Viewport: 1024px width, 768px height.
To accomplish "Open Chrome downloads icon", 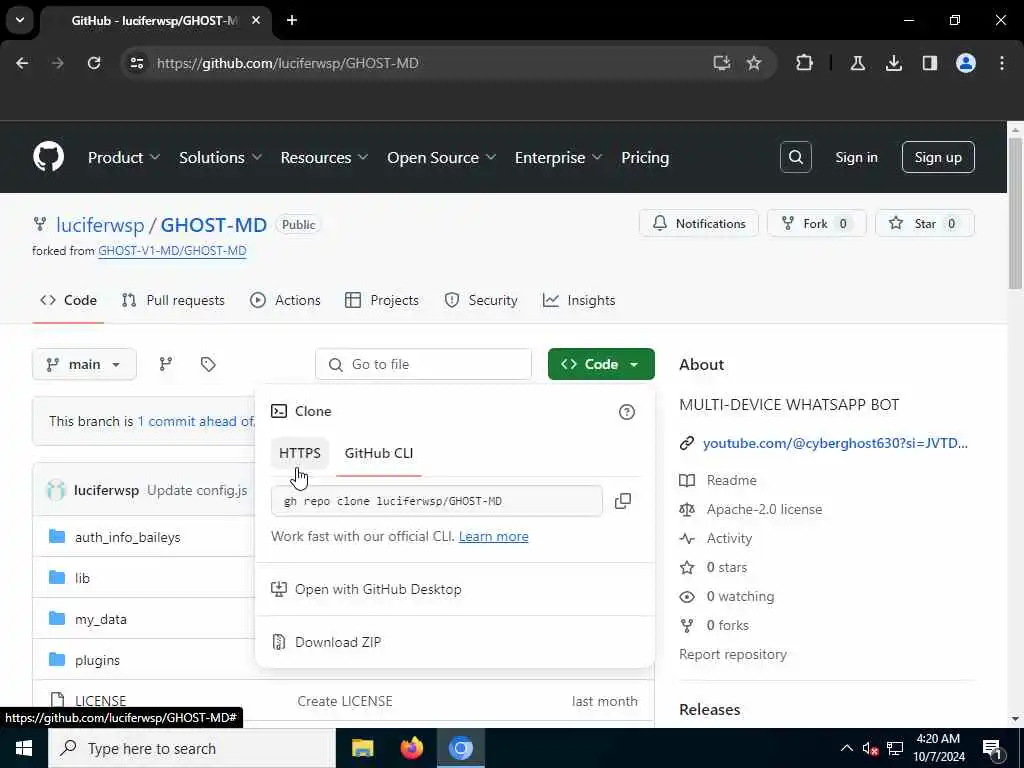I will pyautogui.click(x=893, y=63).
